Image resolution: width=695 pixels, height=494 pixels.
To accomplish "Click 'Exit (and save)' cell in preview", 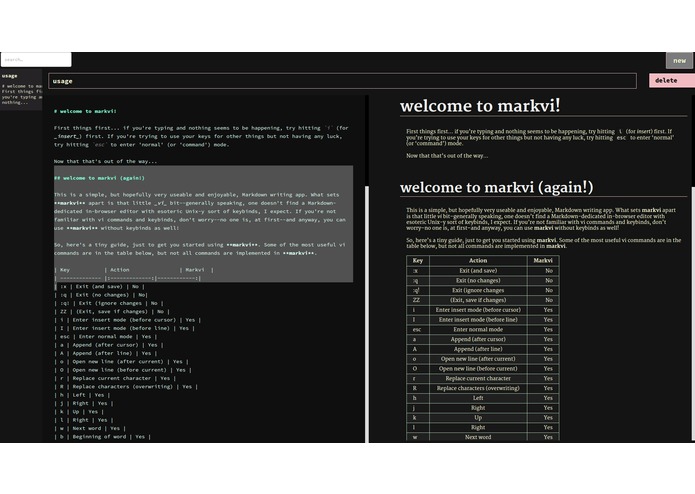I will (x=478, y=271).
